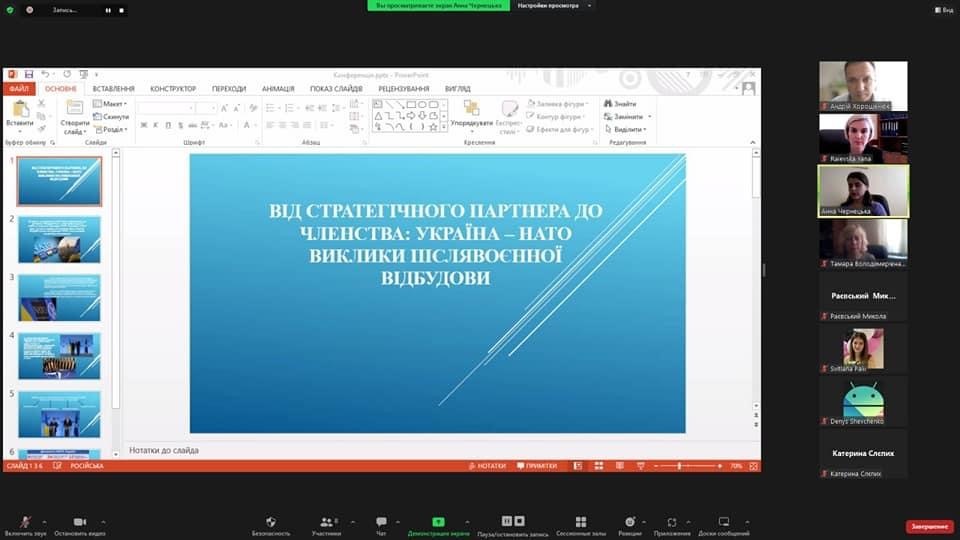Viewport: 960px width, 540px height.
Task: Expand the Виділити select dropdown
Action: click(628, 129)
